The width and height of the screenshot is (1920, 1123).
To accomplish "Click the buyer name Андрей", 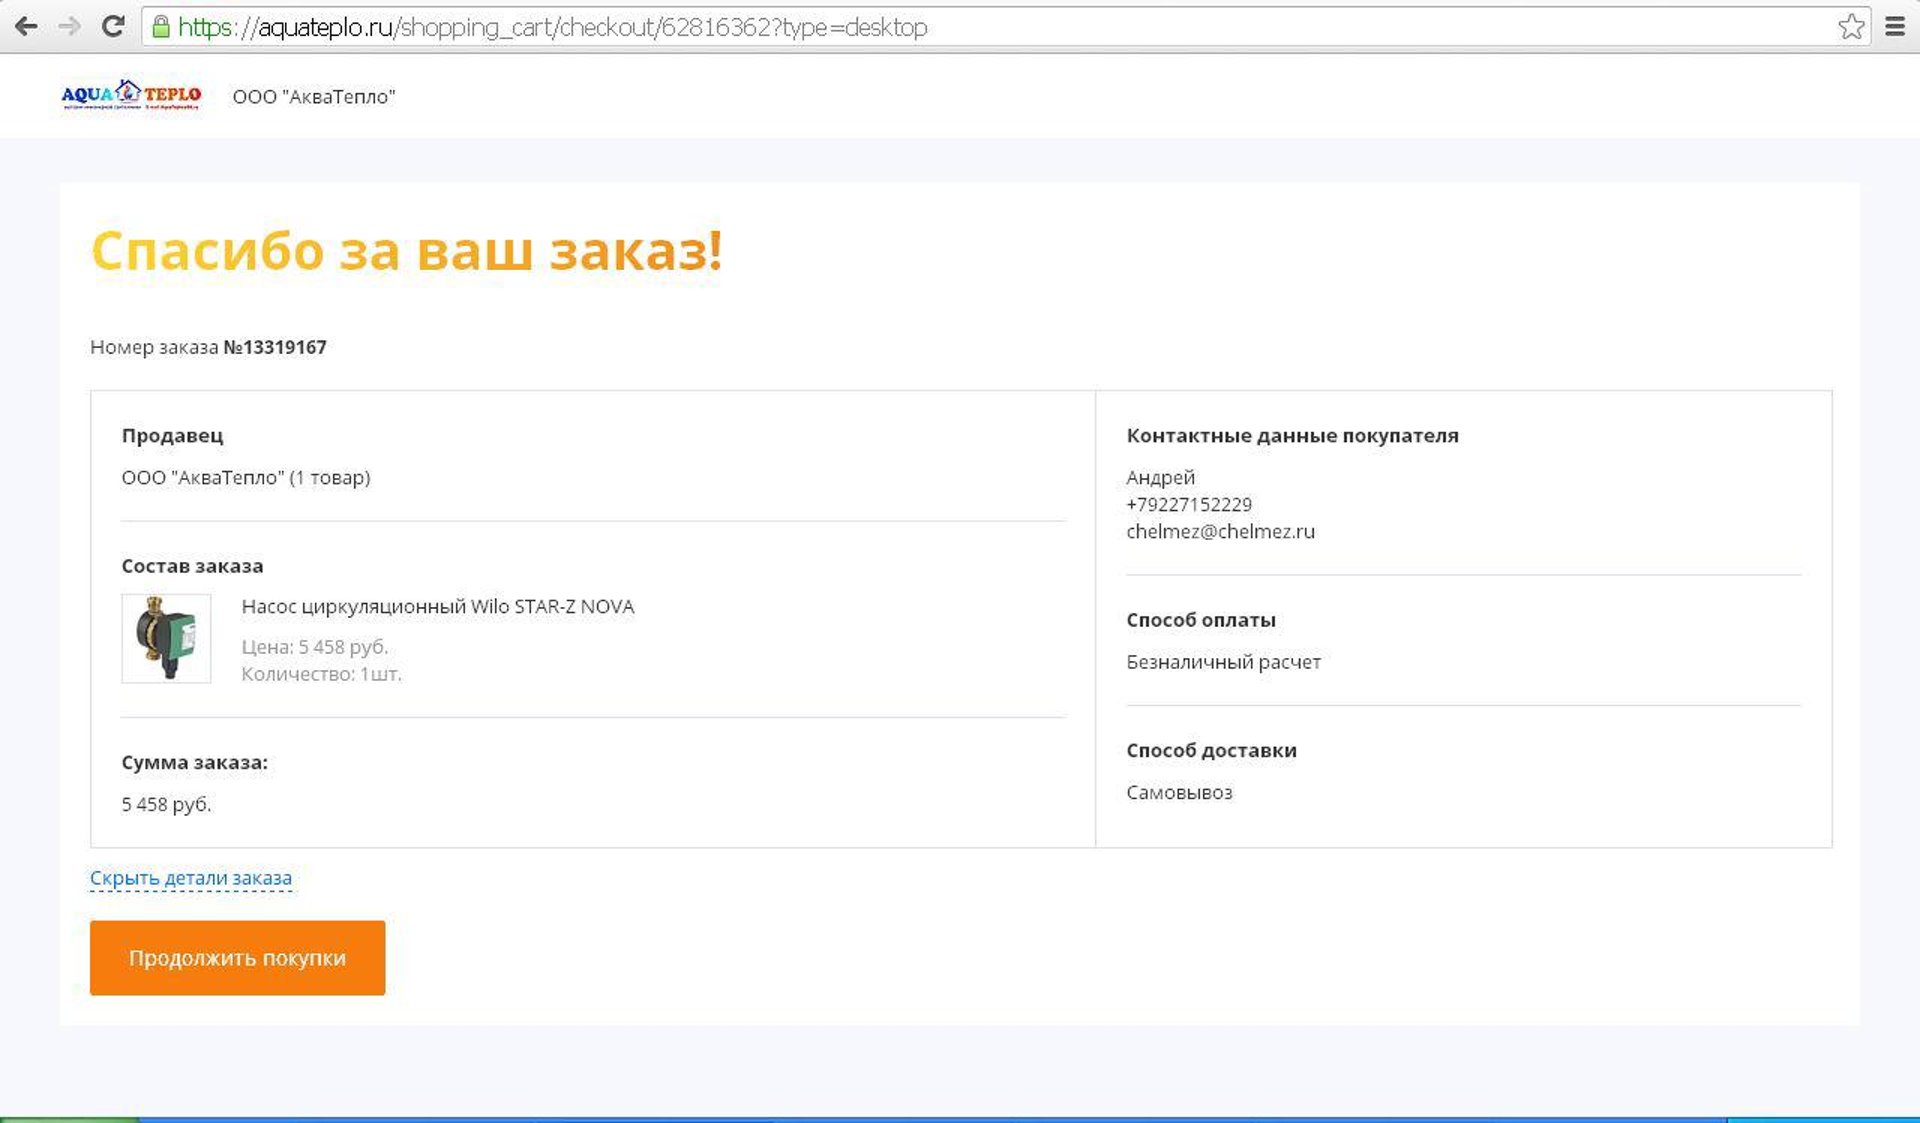I will (1160, 477).
